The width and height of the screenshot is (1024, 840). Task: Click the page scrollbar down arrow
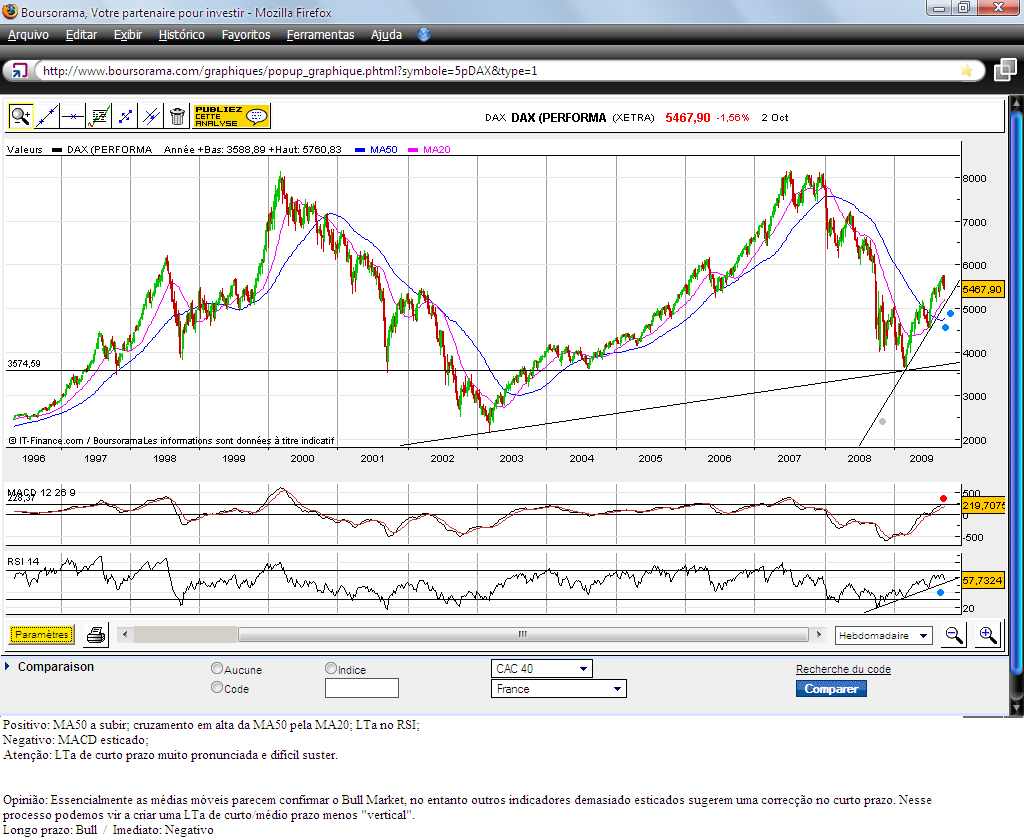pos(1016,708)
